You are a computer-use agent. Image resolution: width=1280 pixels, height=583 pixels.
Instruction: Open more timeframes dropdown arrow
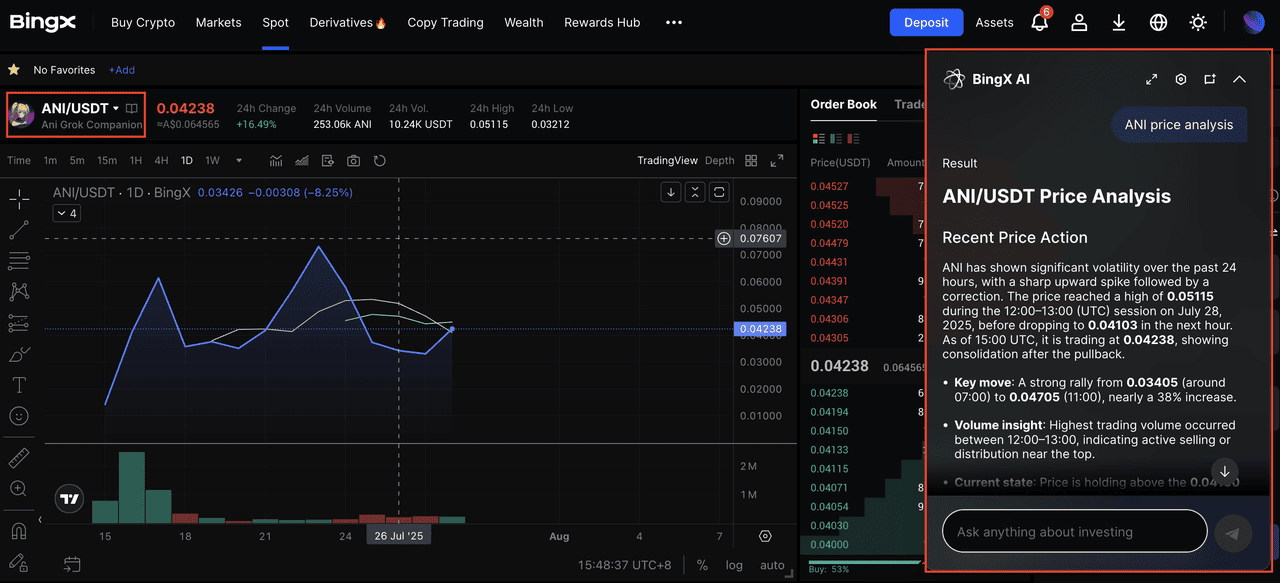pos(239,161)
